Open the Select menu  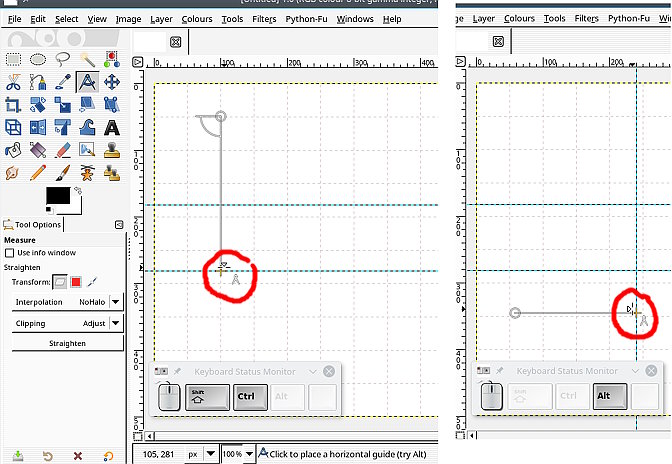click(66, 19)
